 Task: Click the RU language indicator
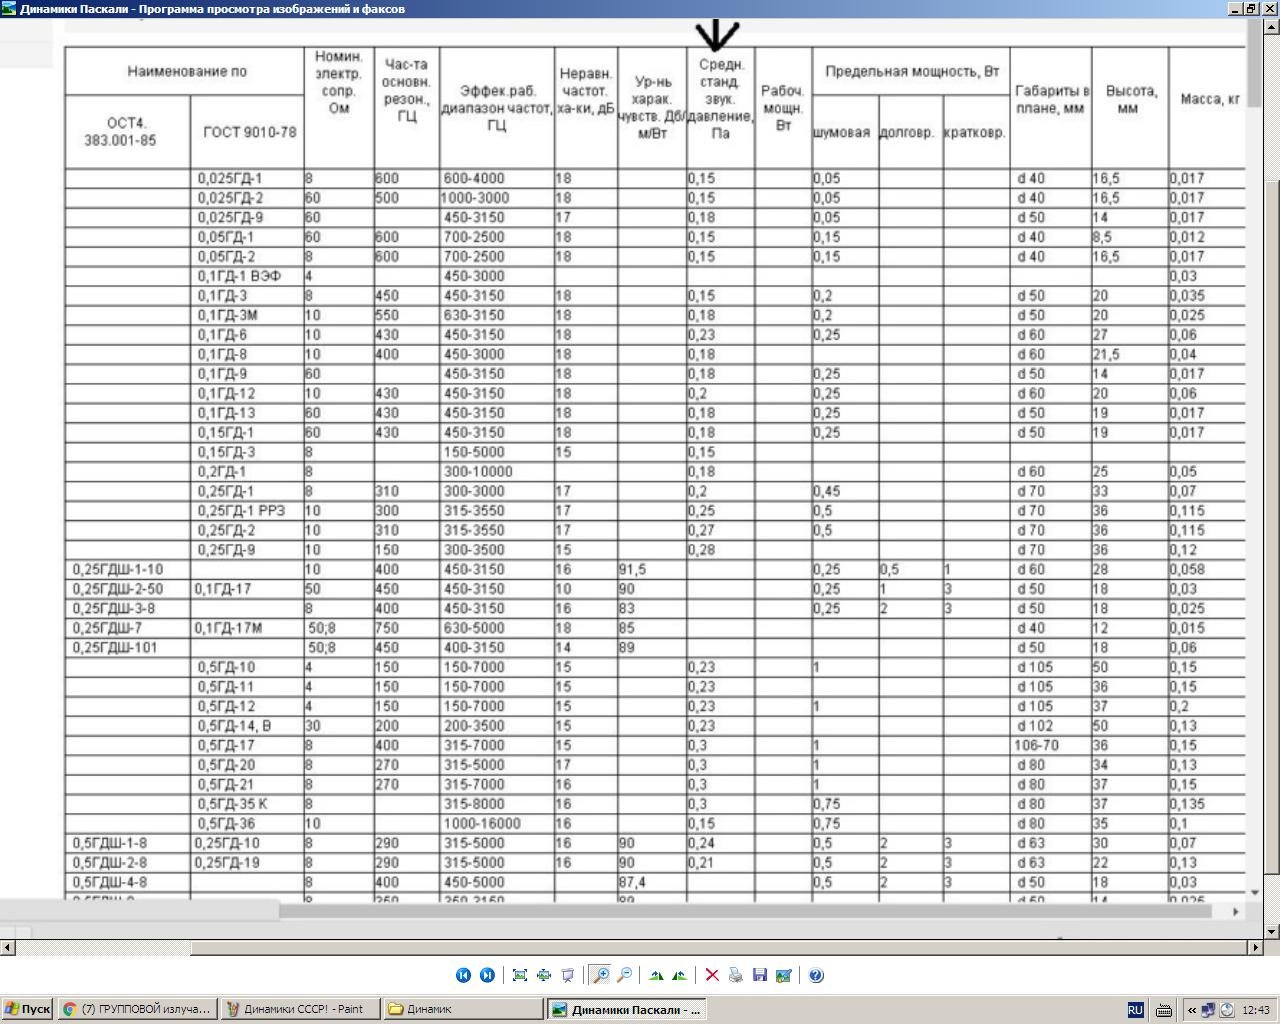[x=1135, y=1010]
